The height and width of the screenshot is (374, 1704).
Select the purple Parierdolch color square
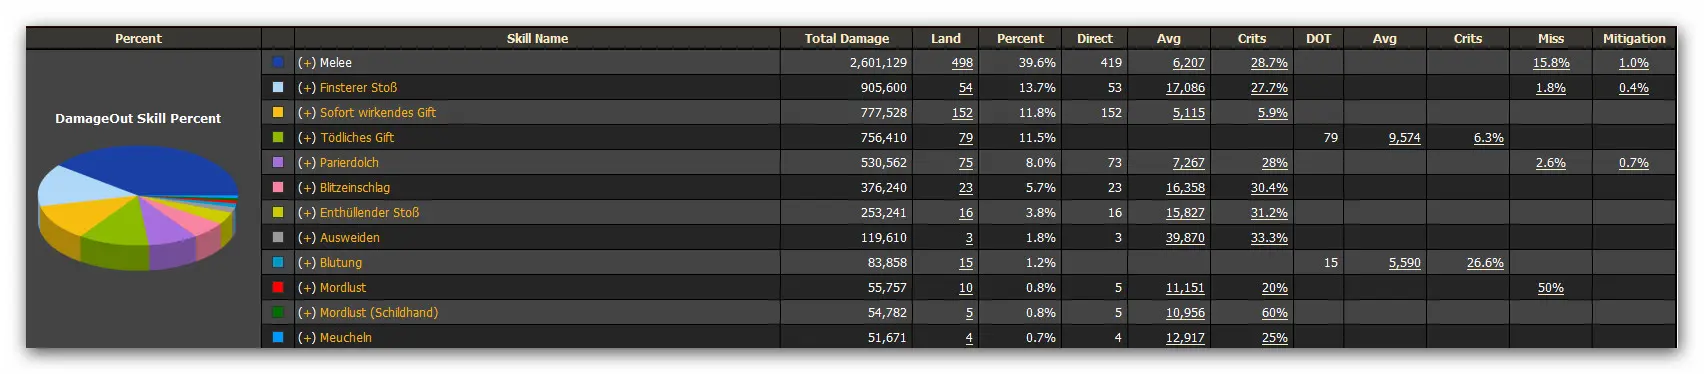point(278,162)
